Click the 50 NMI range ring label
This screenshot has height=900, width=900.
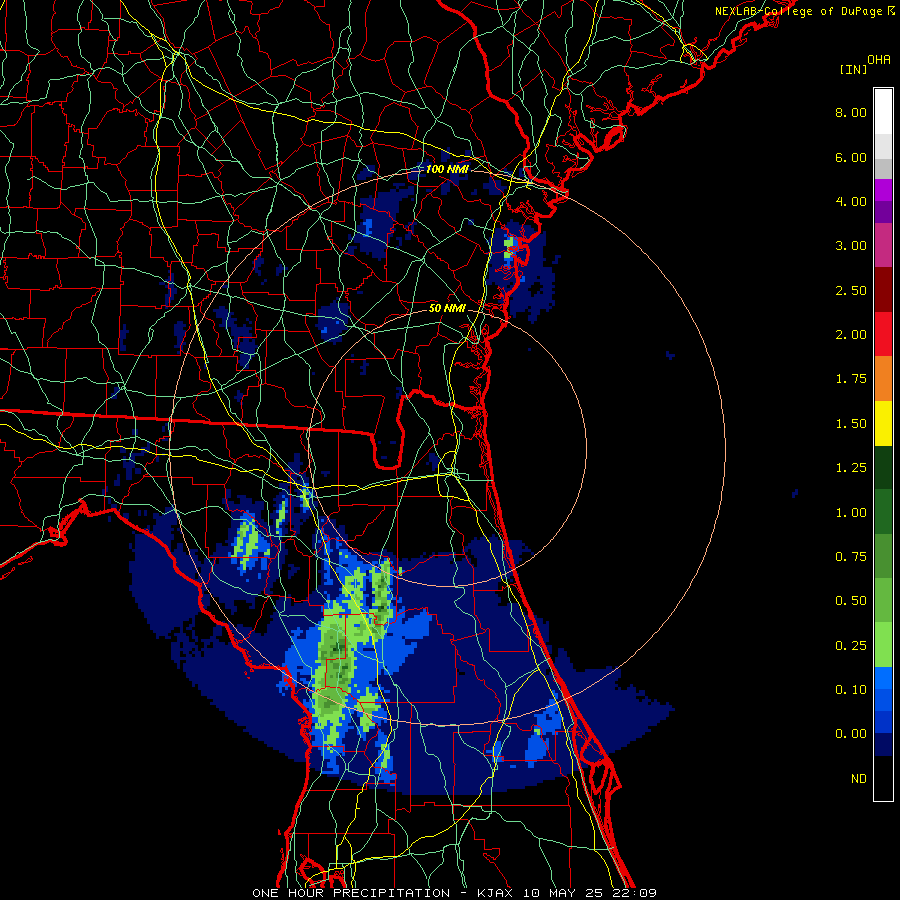[447, 308]
